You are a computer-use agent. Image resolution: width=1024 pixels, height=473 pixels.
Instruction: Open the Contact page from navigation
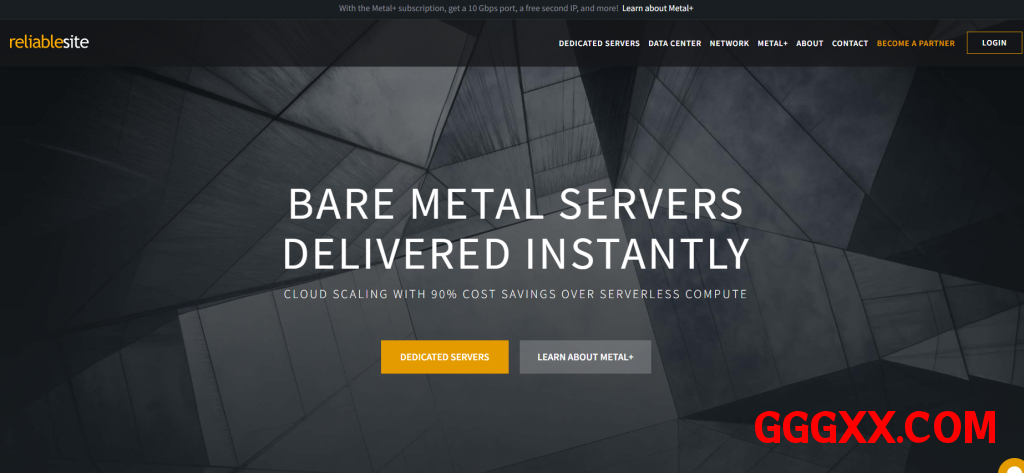(850, 44)
